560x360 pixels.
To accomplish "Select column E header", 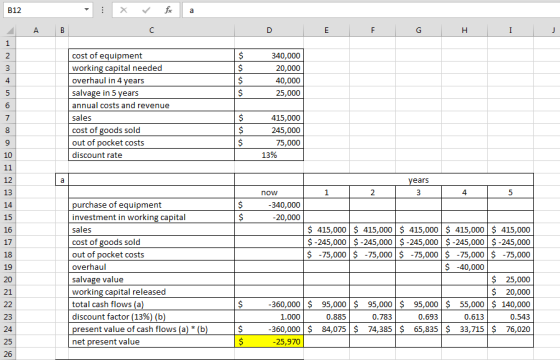I will [x=326, y=31].
